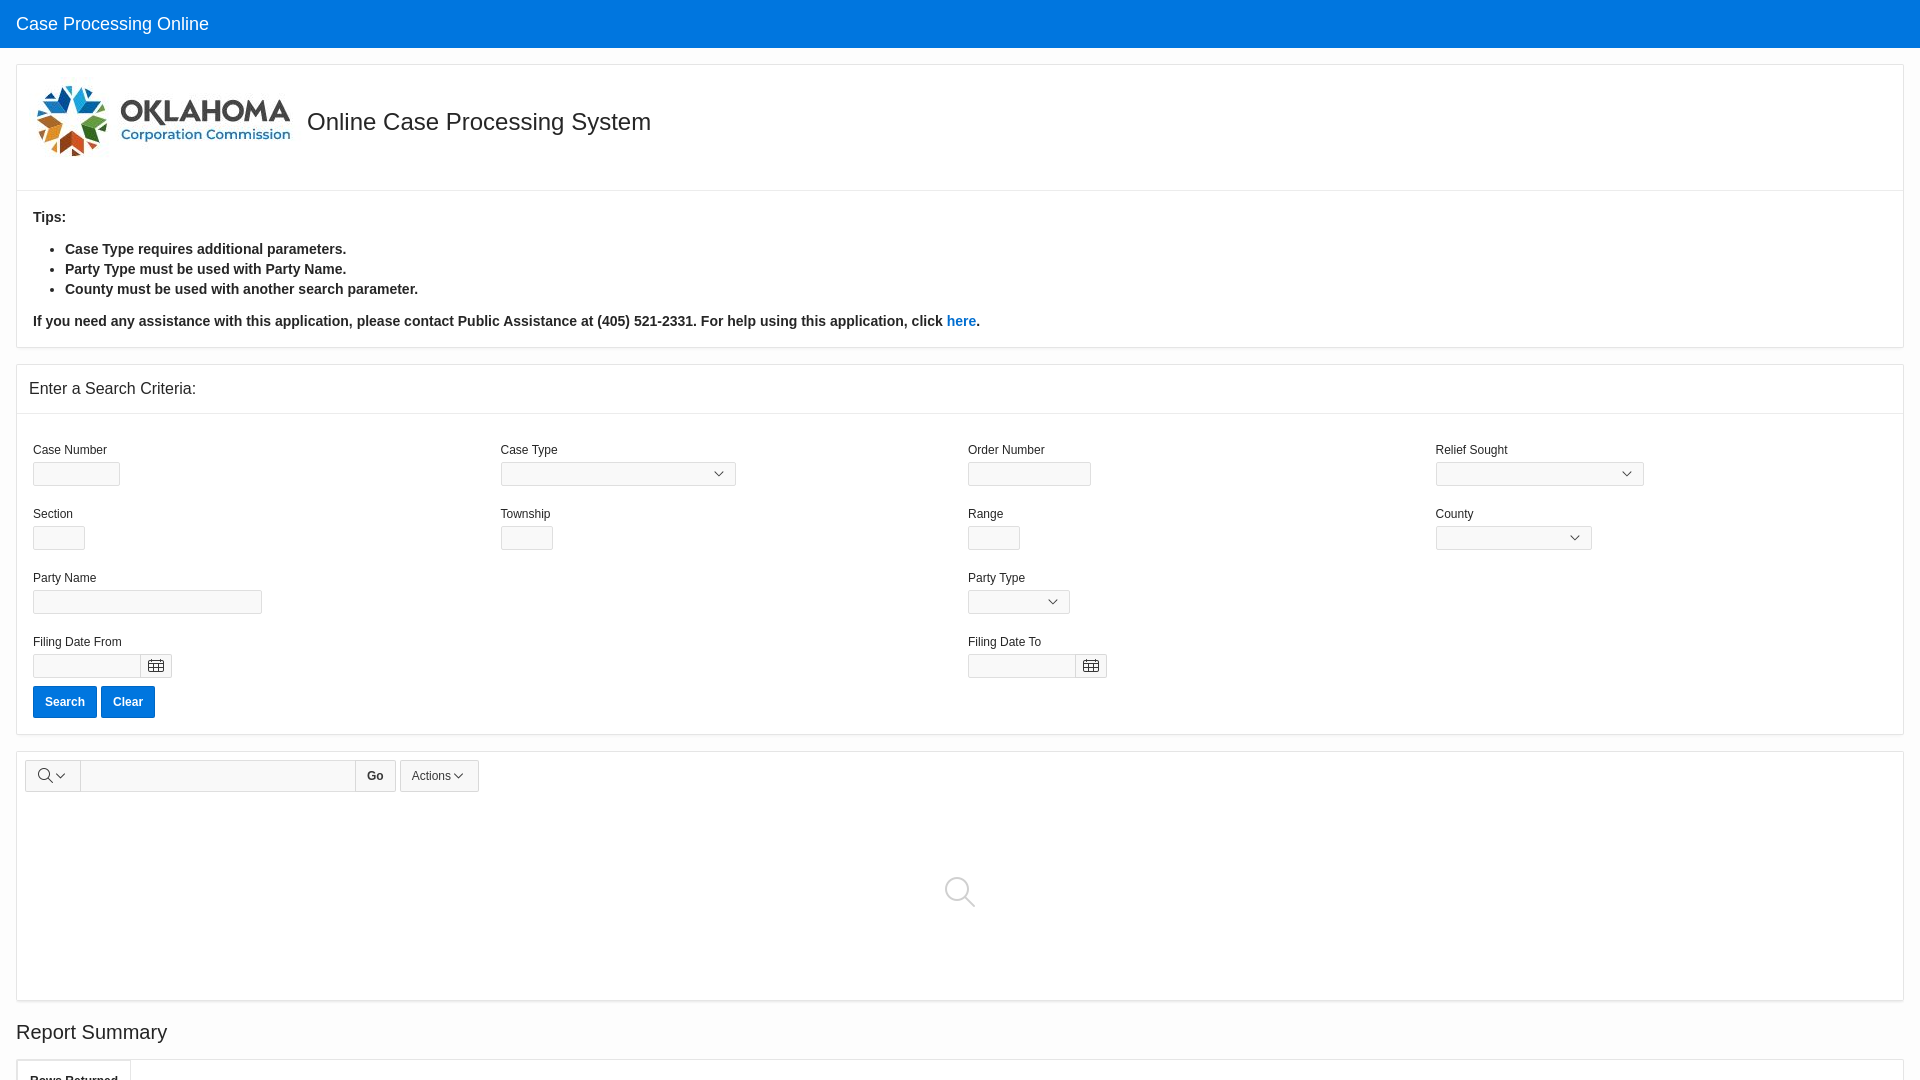Viewport: 1920px width, 1080px height.
Task: Click the large search icon in results area
Action: 959,891
